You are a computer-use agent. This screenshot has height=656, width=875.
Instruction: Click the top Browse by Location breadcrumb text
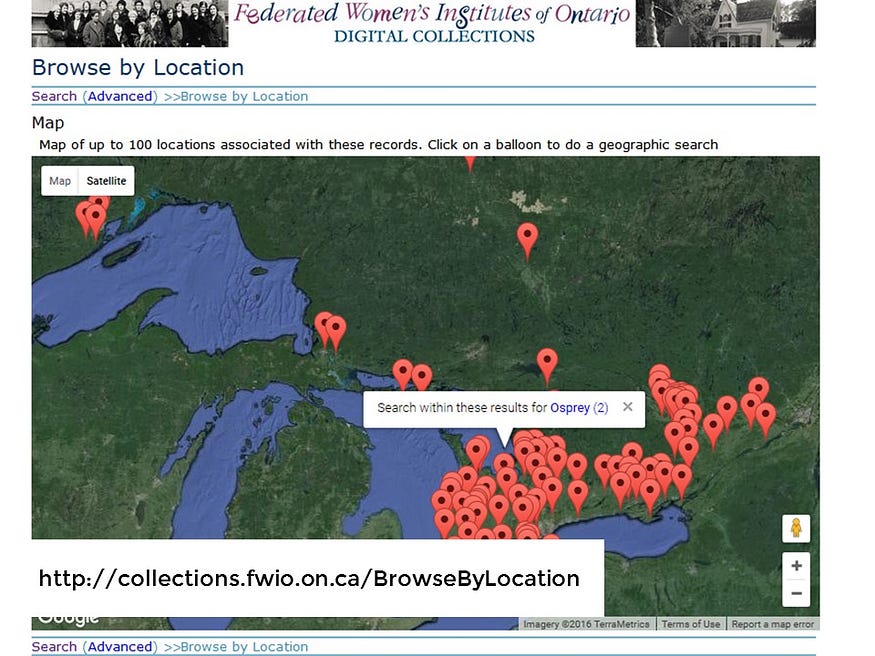pyautogui.click(x=244, y=96)
